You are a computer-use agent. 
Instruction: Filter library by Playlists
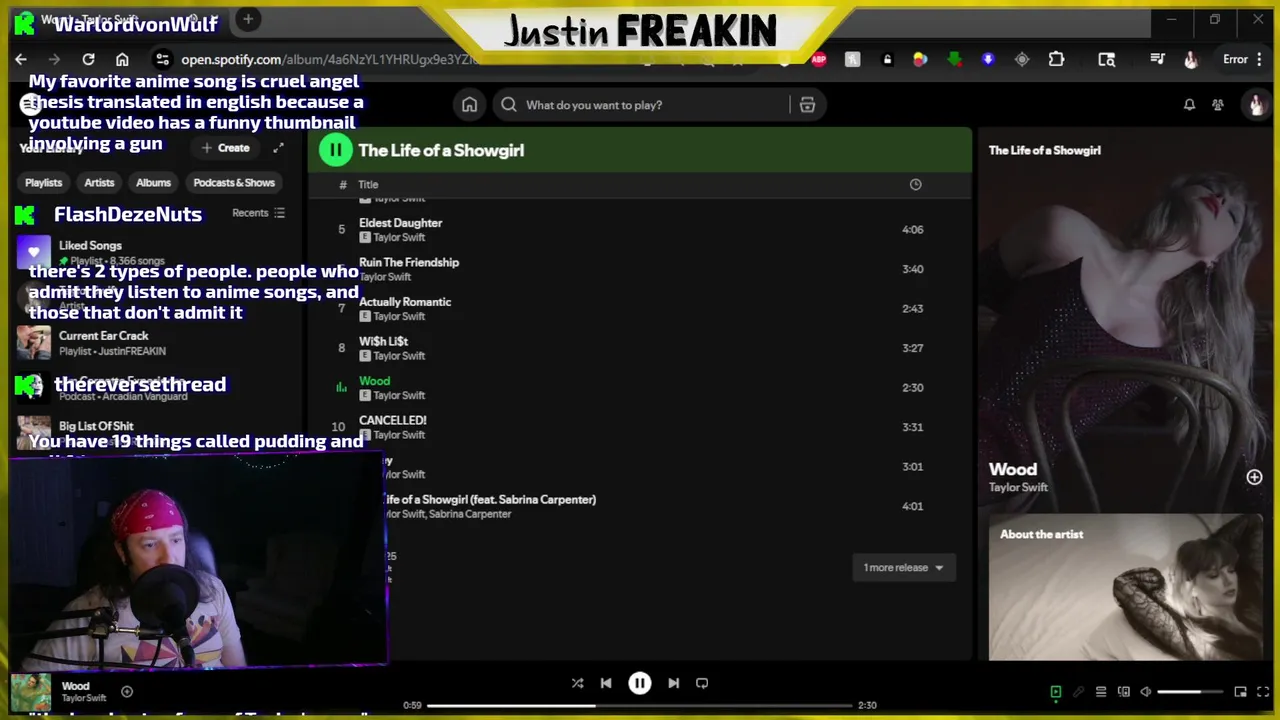point(43,183)
